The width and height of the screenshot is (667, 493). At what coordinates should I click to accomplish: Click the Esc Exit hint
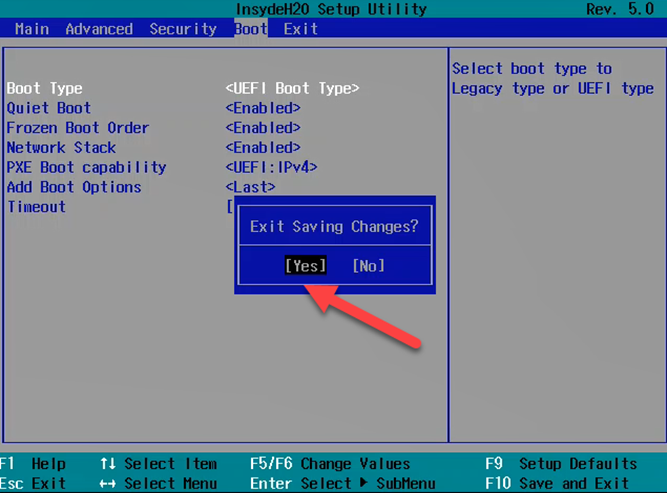tap(34, 484)
